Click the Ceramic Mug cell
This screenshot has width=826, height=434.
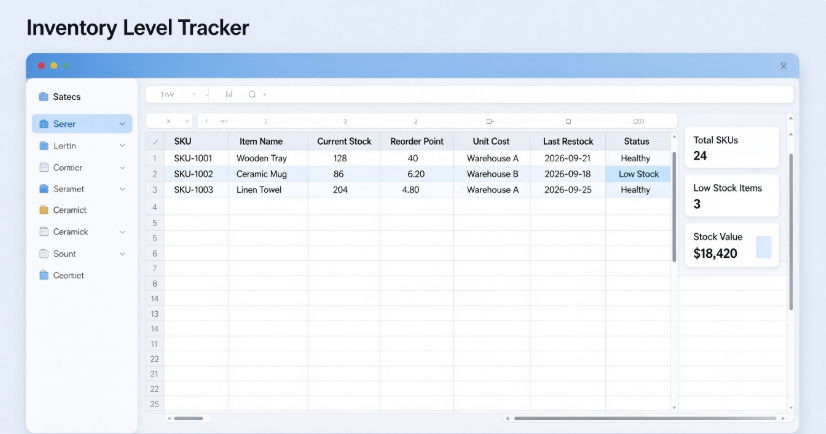click(x=268, y=174)
